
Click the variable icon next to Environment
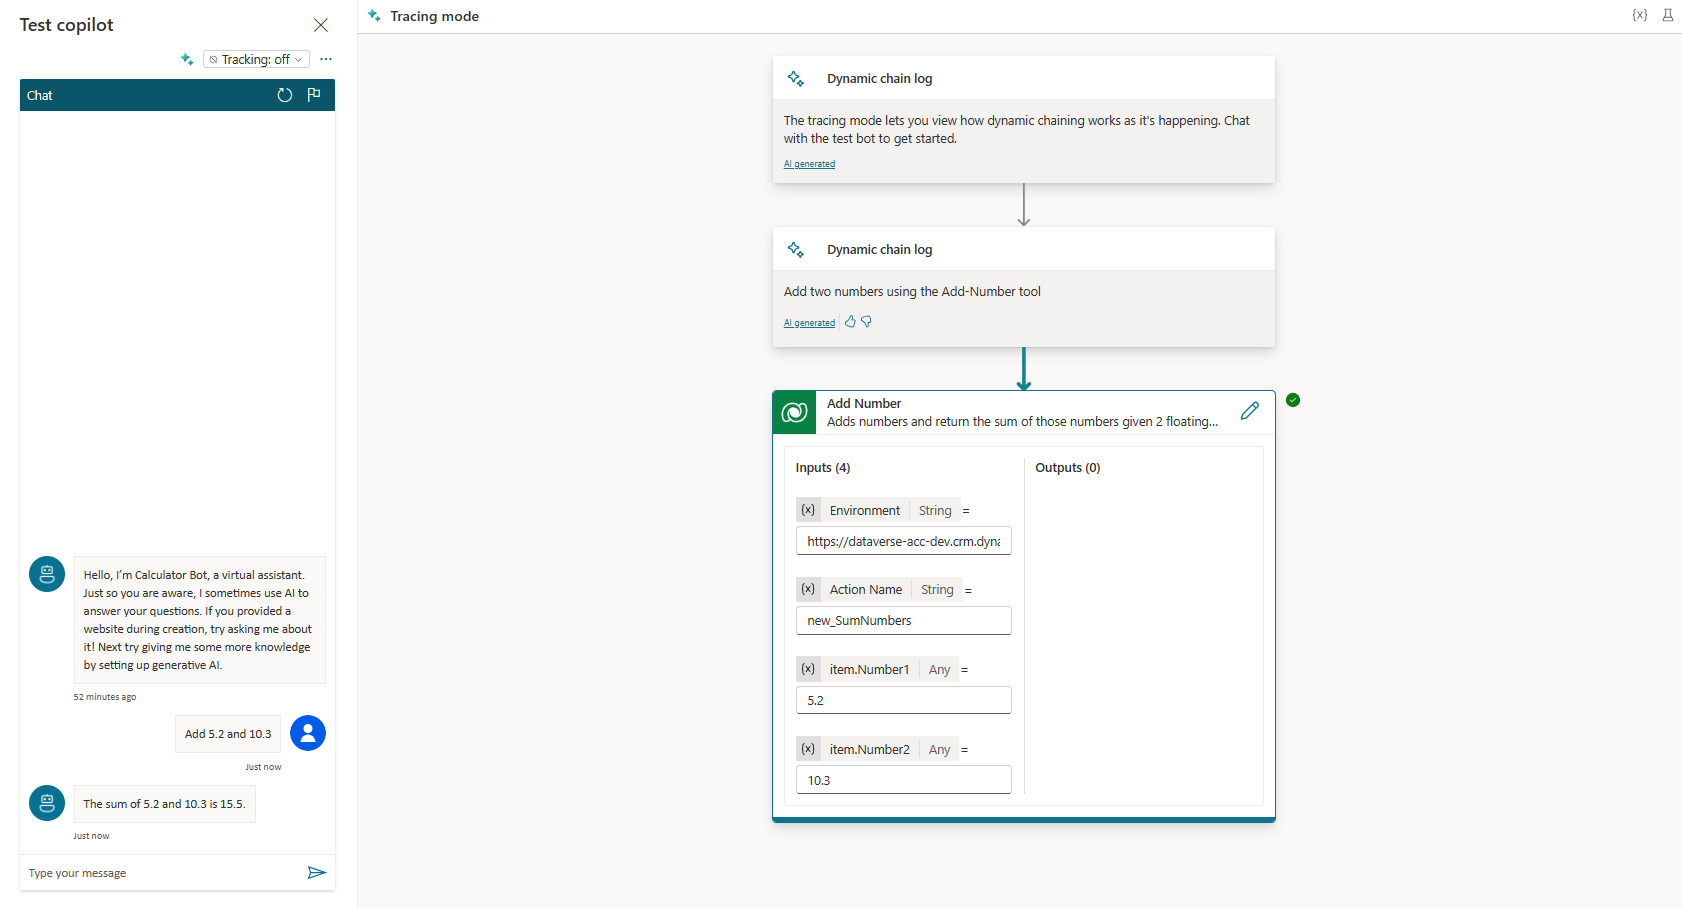click(x=808, y=510)
